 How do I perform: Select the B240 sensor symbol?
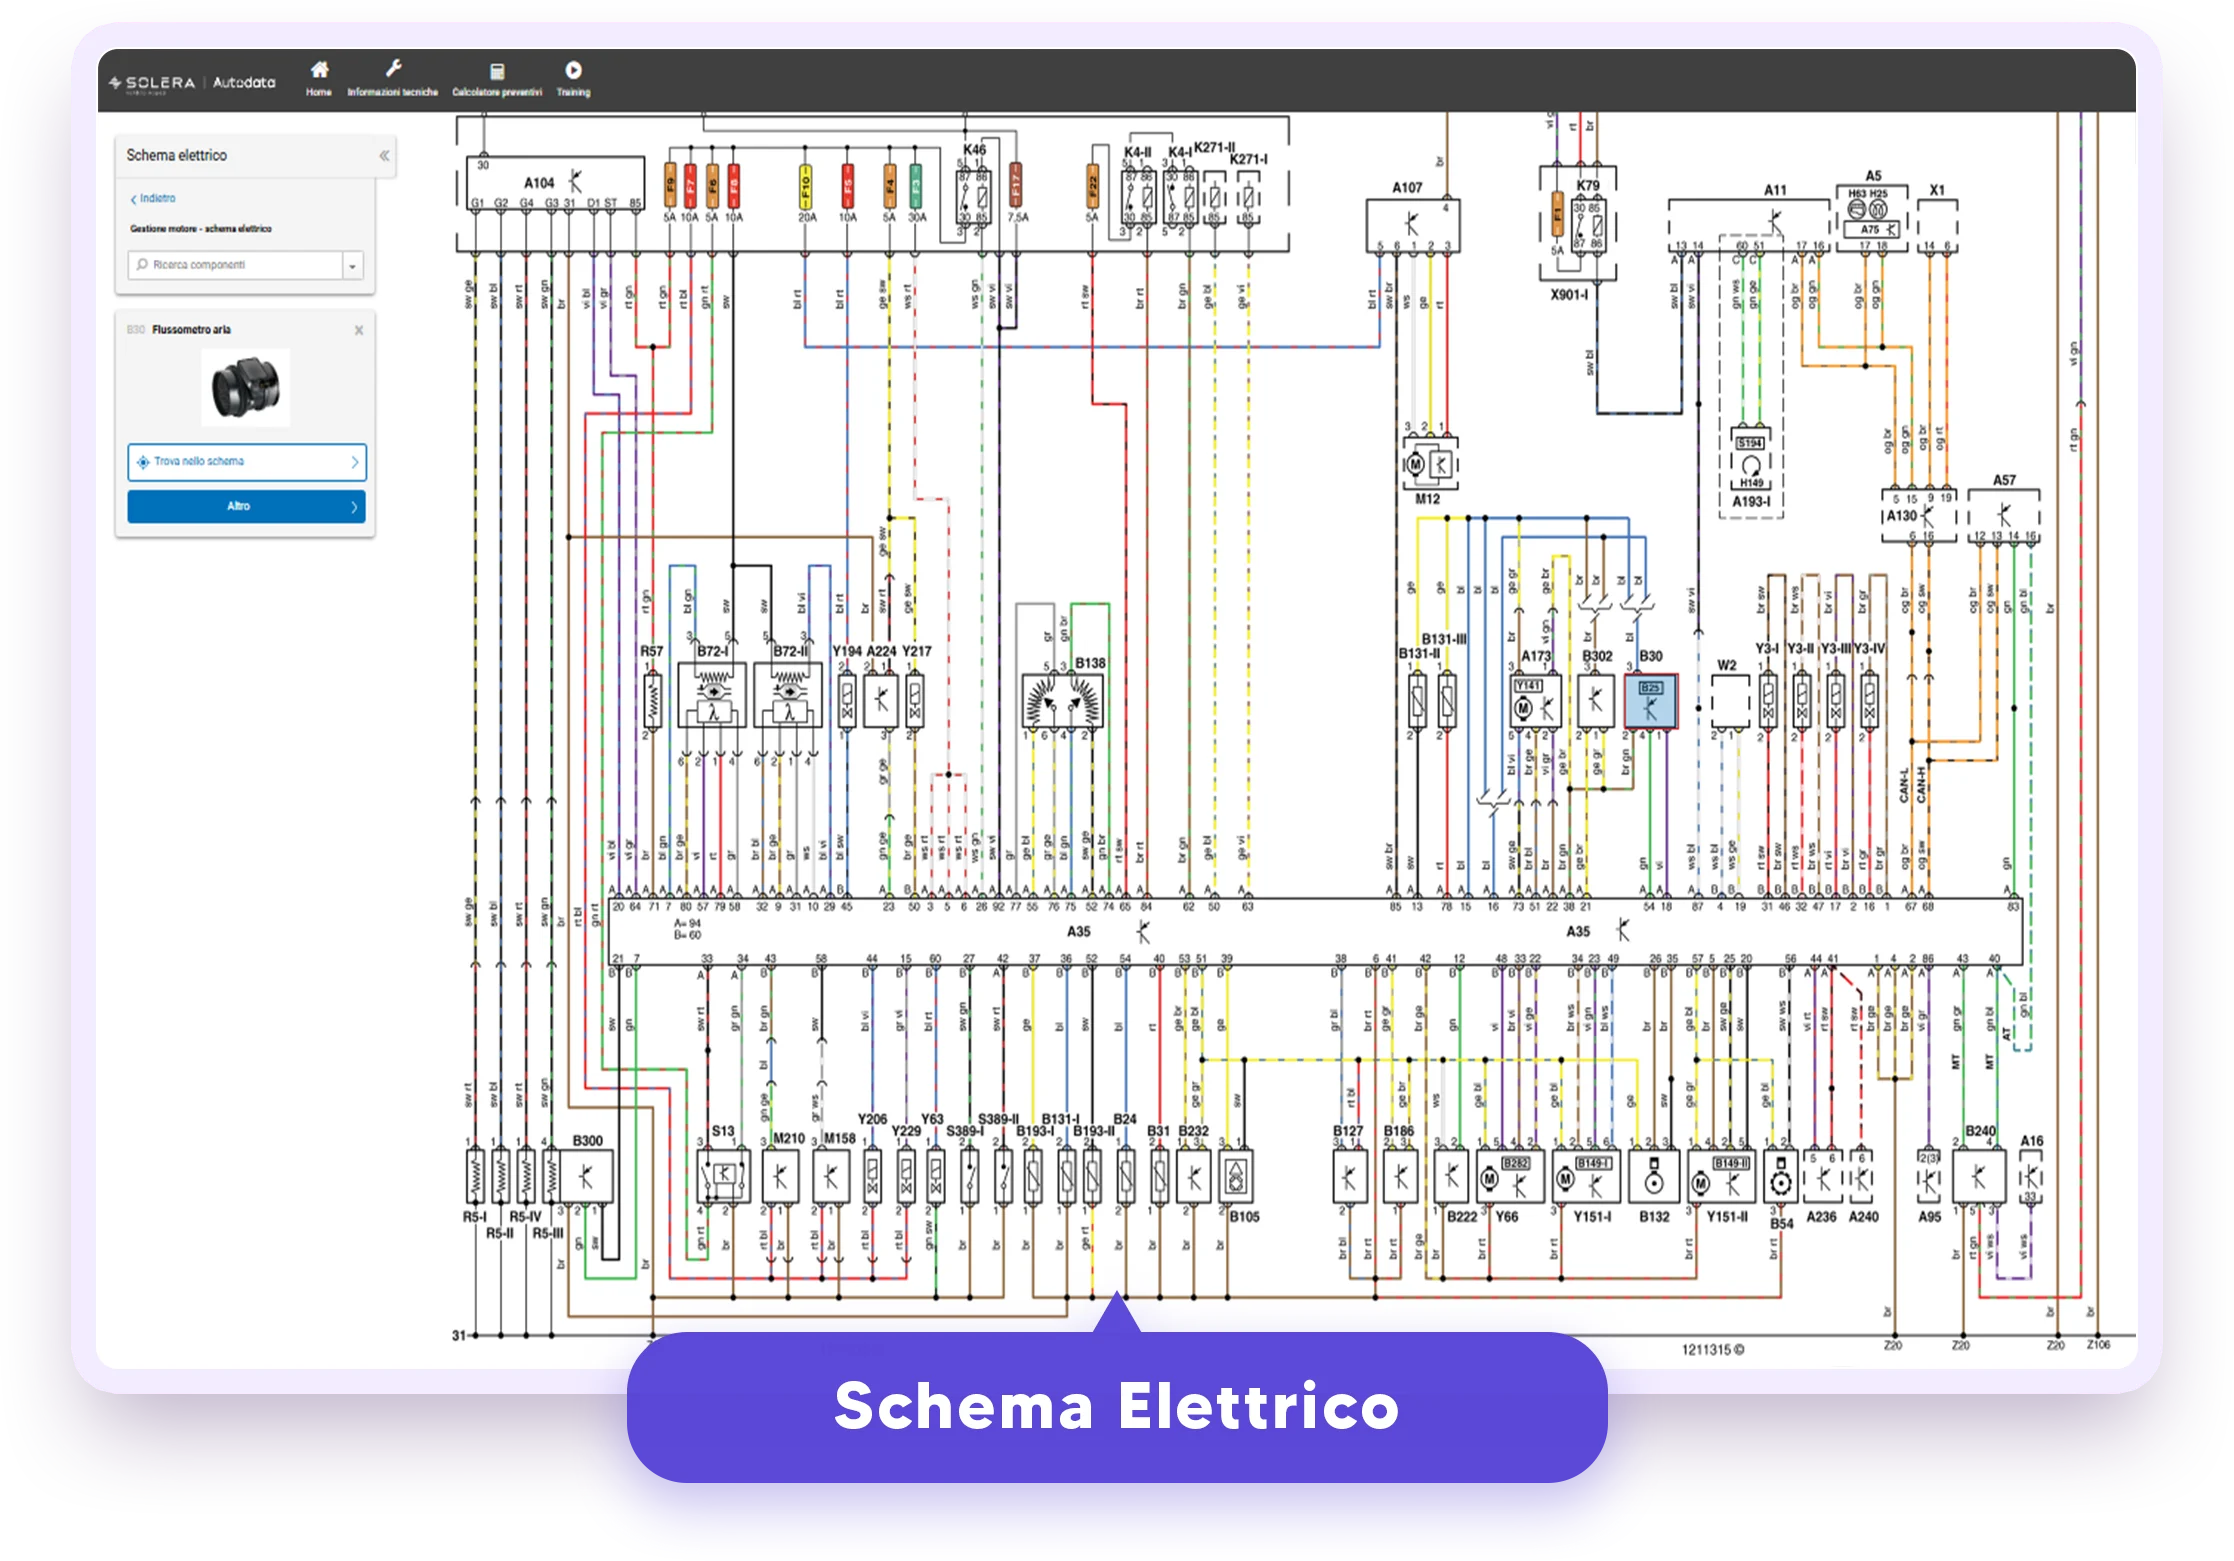[x=1978, y=1177]
